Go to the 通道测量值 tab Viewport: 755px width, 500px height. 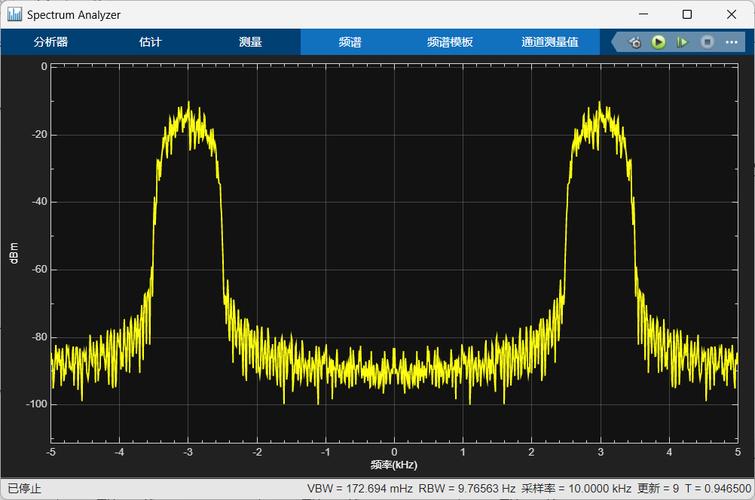[x=549, y=42]
